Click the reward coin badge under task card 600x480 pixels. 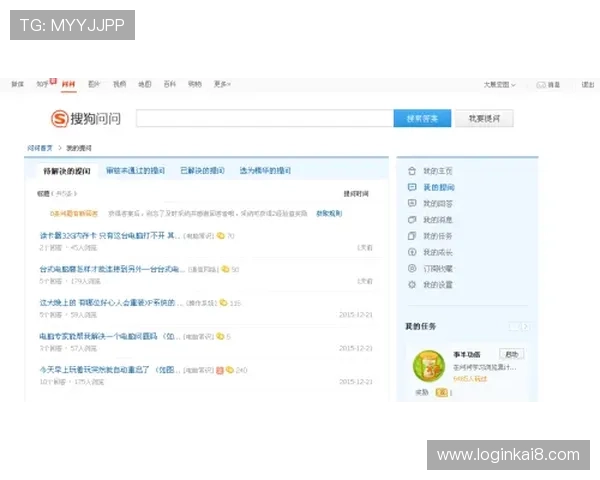click(x=442, y=392)
